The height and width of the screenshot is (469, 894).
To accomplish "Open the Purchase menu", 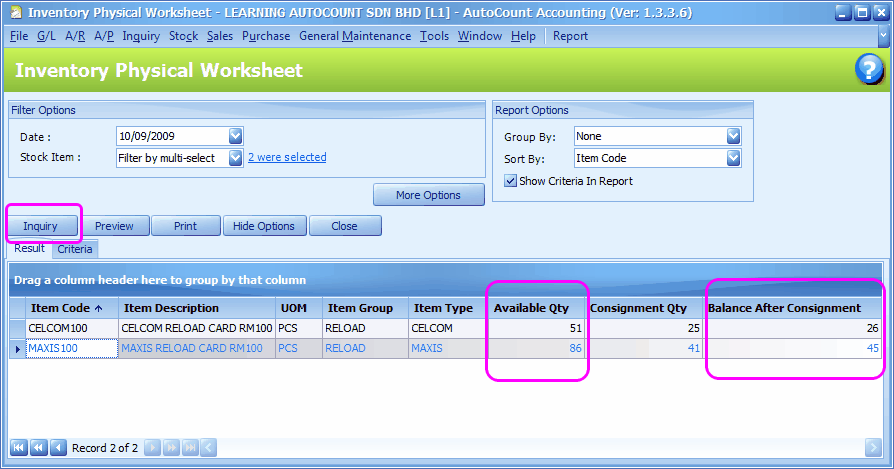I will pos(266,36).
